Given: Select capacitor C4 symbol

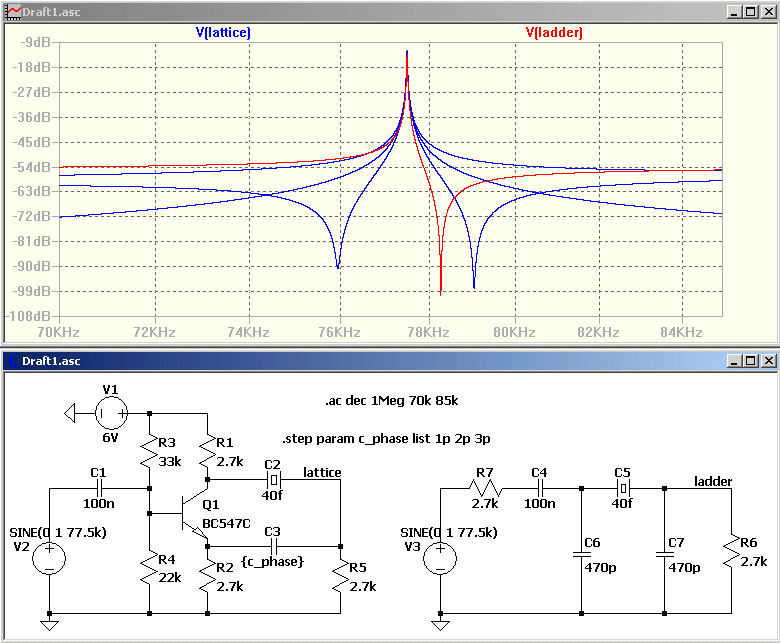Looking at the screenshot, I should point(540,488).
